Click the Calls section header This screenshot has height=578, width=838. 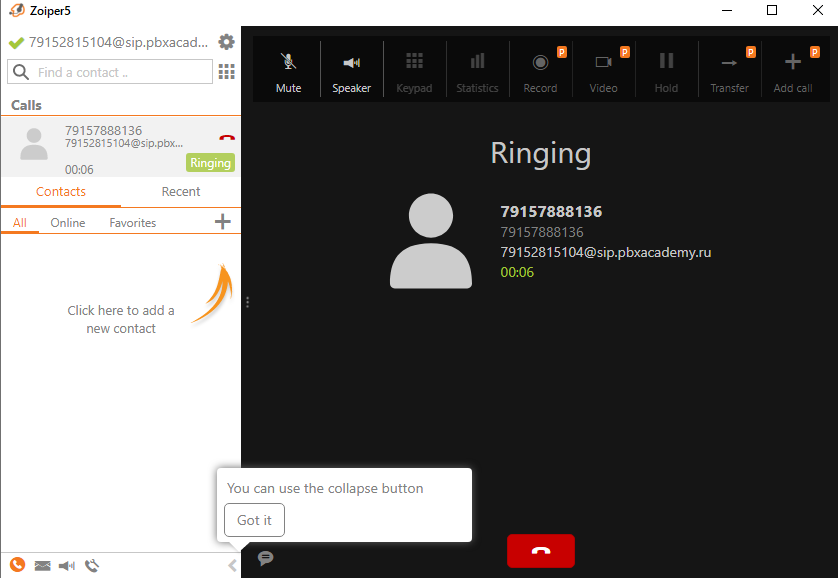point(26,105)
